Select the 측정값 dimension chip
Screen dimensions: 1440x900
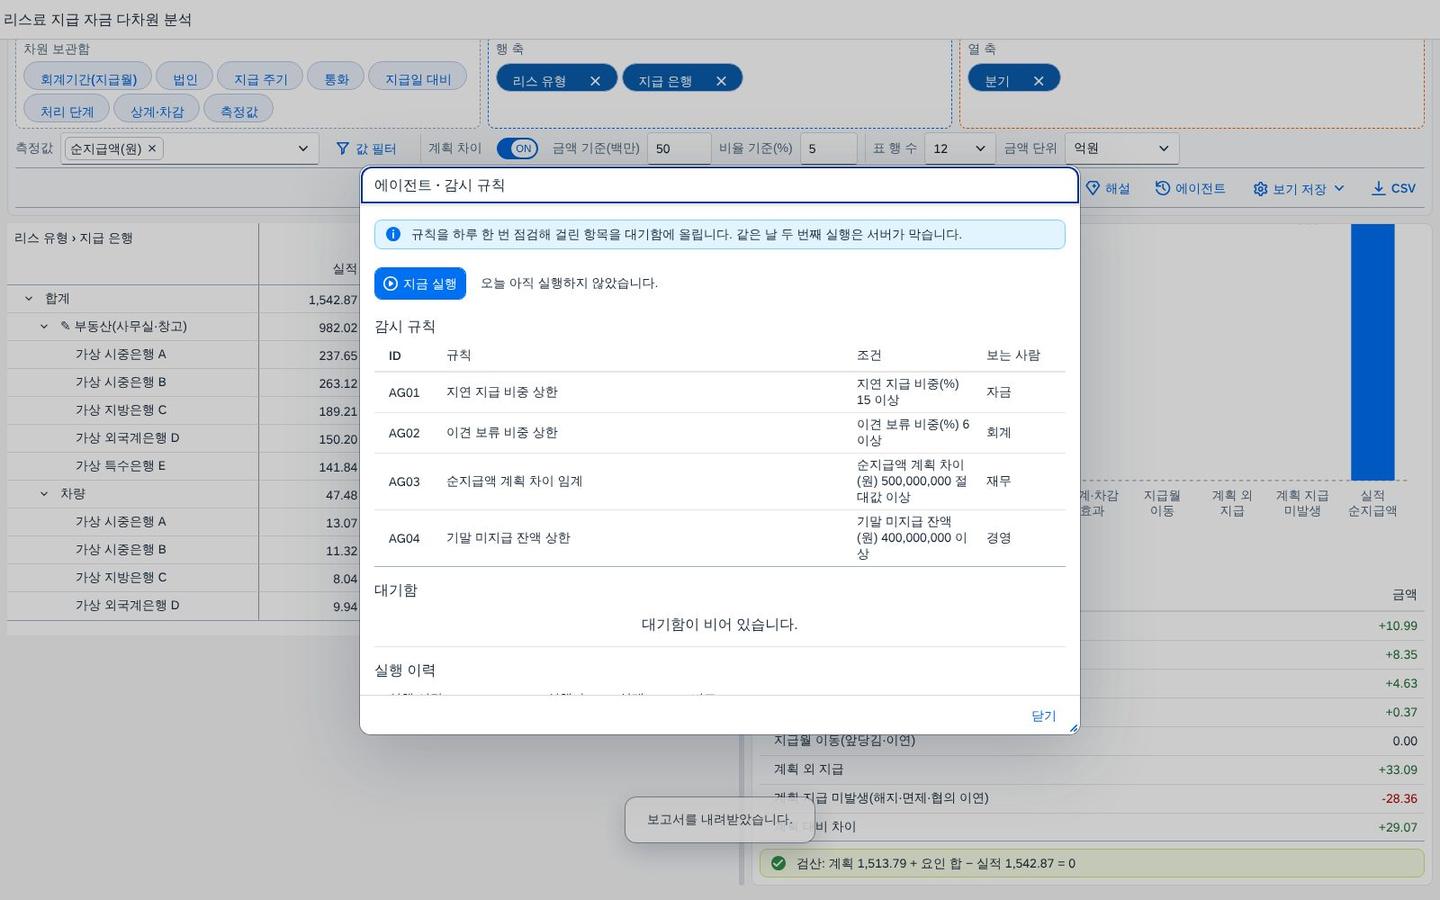point(239,110)
